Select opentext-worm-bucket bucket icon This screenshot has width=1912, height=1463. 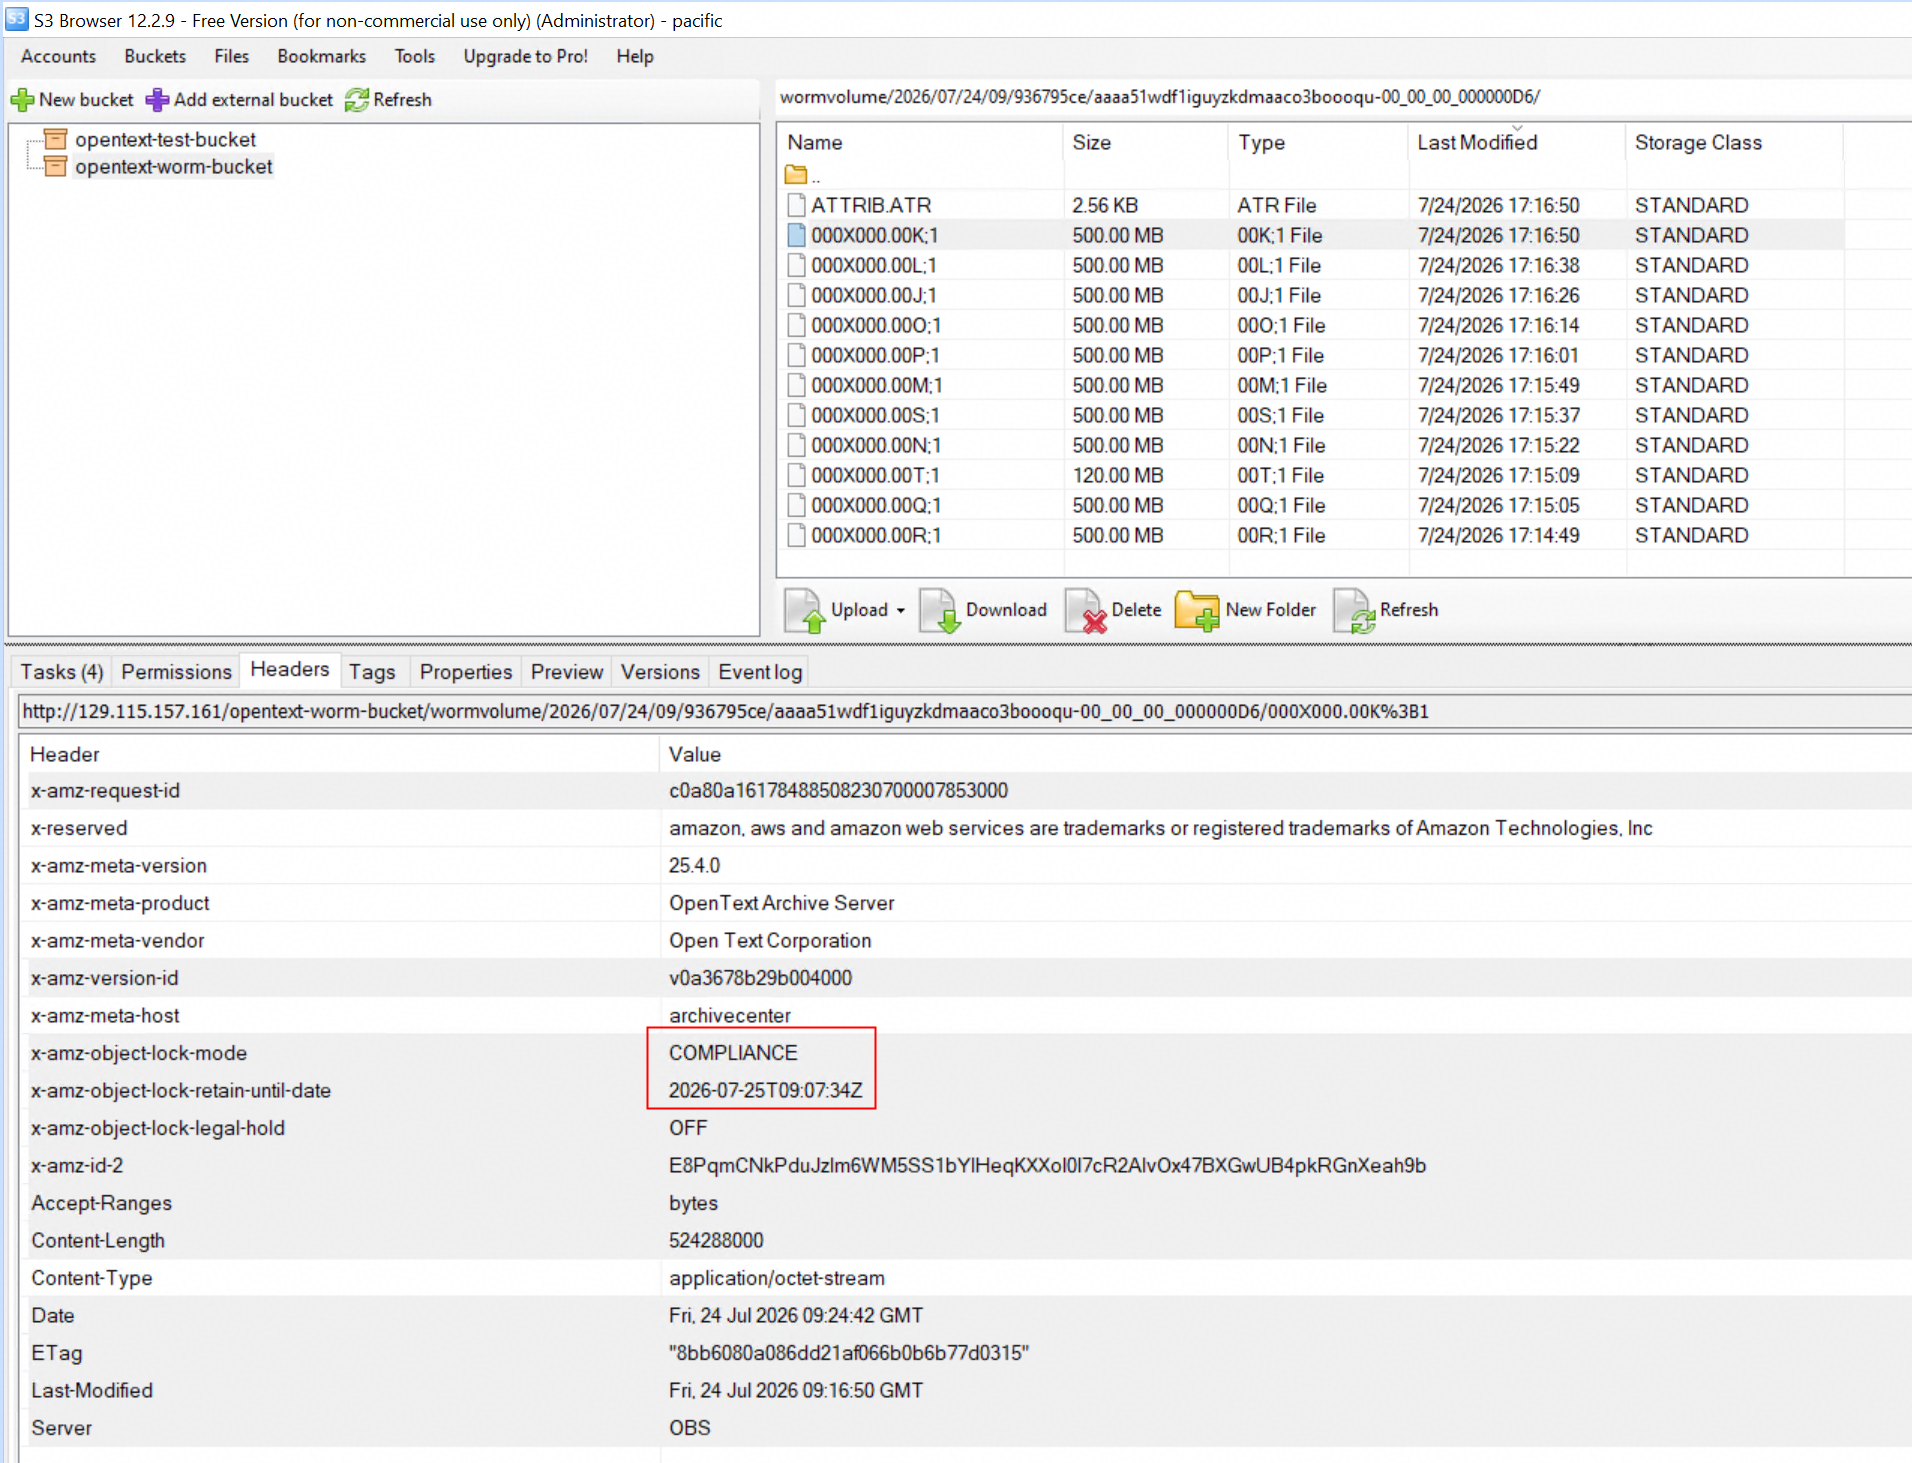tap(56, 166)
